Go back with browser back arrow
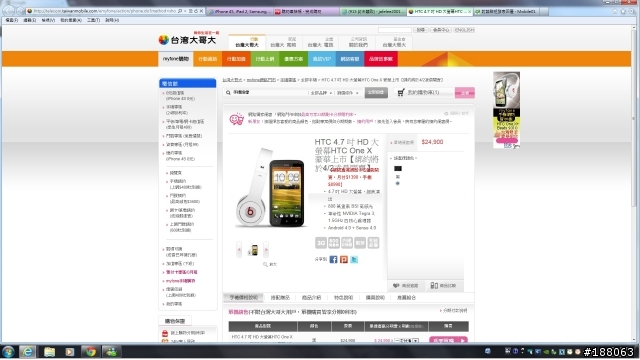Viewport: 640px width, 360px height. tap(9, 11)
